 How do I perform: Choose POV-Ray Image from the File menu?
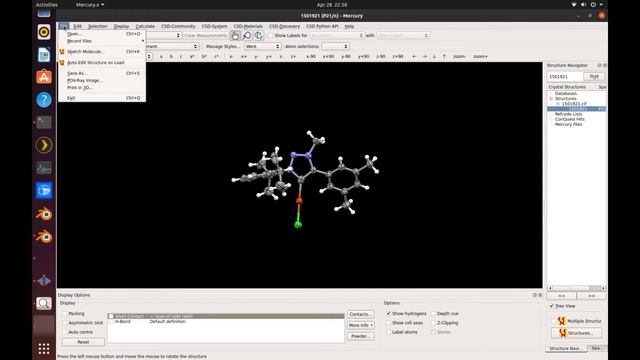tap(102, 80)
